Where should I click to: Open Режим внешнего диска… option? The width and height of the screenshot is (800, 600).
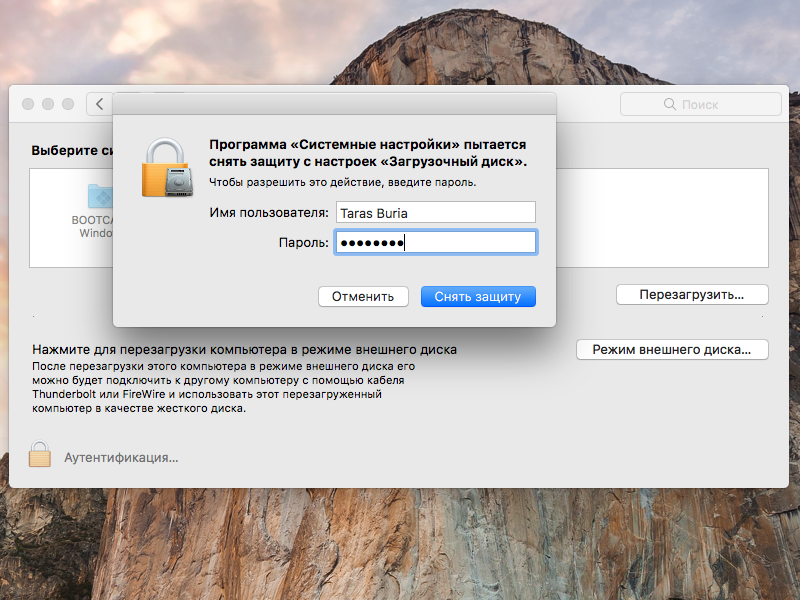pos(672,350)
